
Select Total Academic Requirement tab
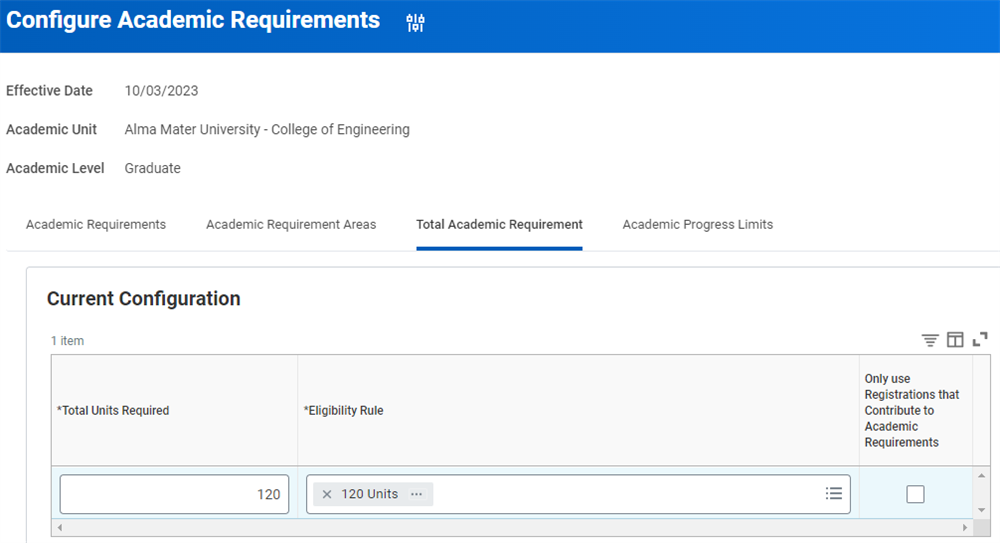[x=499, y=225]
